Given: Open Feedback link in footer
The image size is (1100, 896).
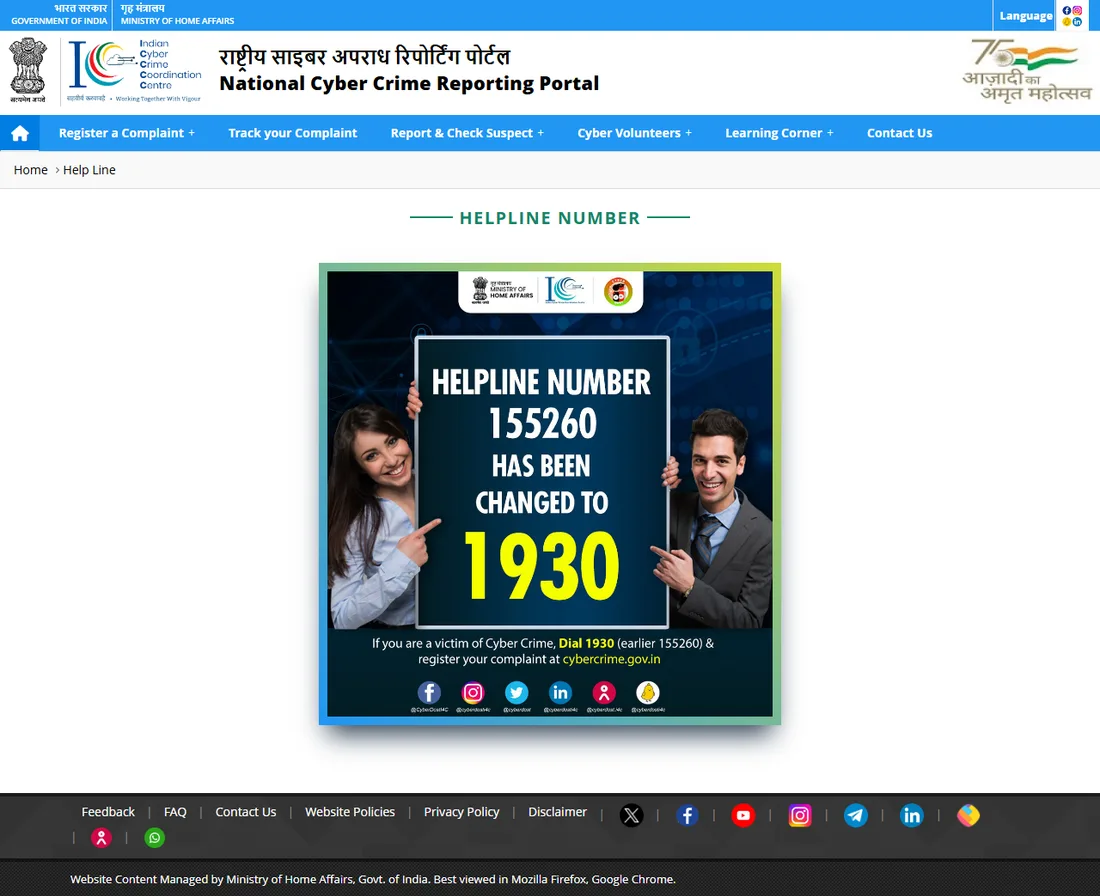Looking at the screenshot, I should tap(108, 812).
